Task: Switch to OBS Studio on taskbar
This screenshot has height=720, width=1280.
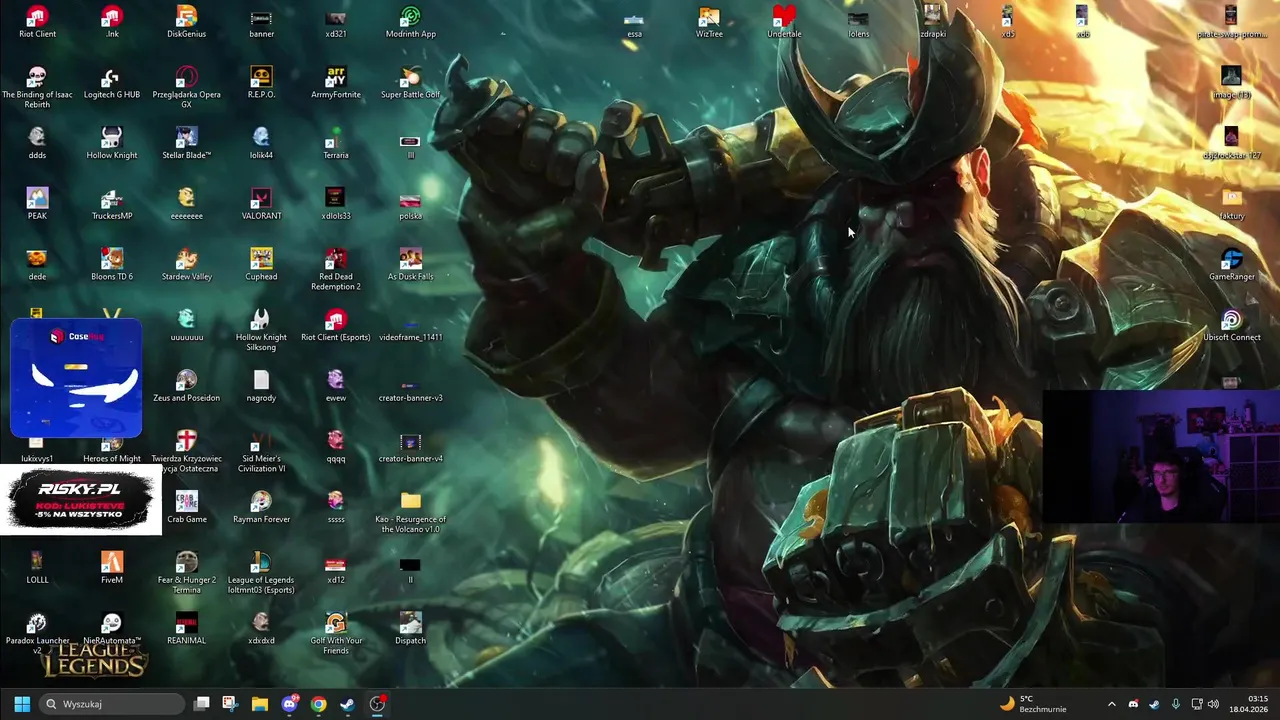Action: coord(377,704)
